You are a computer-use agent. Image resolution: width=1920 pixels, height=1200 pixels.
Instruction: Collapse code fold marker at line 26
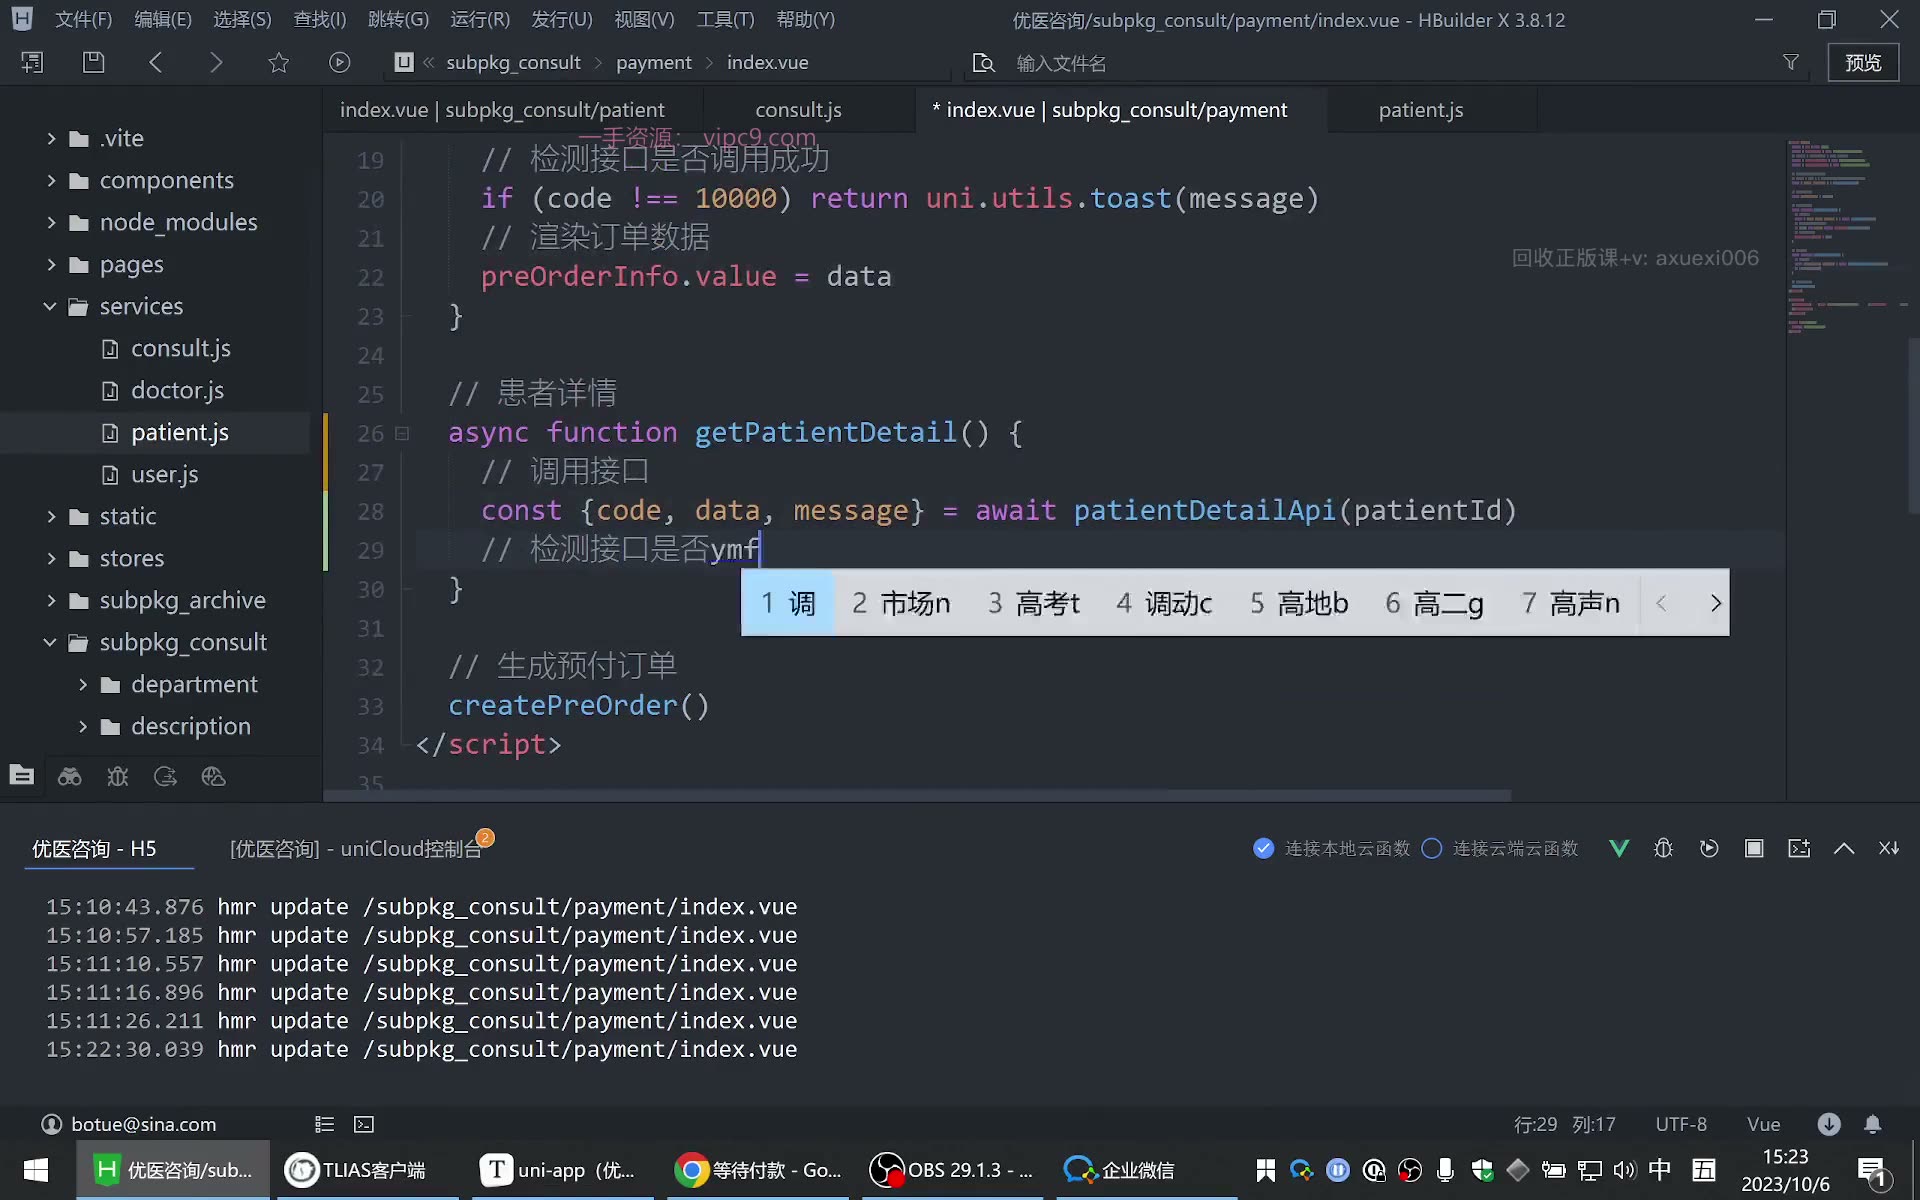[402, 433]
